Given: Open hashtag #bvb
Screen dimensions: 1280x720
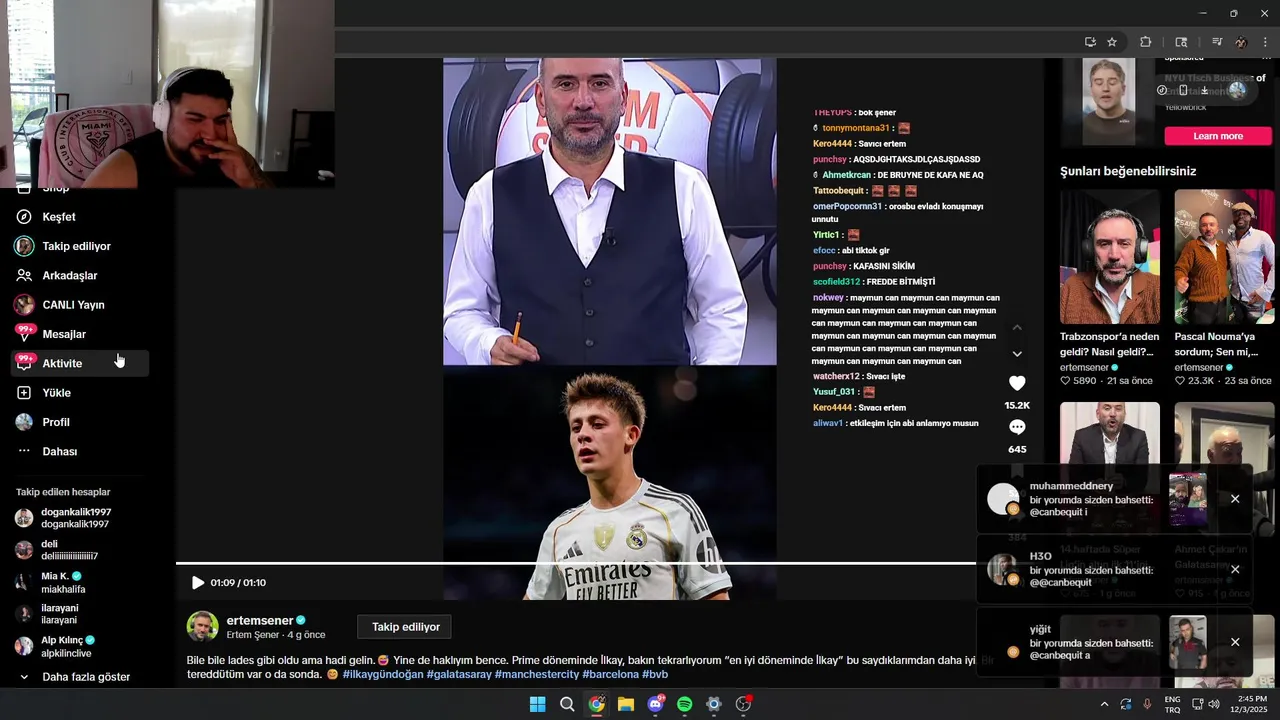Looking at the screenshot, I should 655,674.
